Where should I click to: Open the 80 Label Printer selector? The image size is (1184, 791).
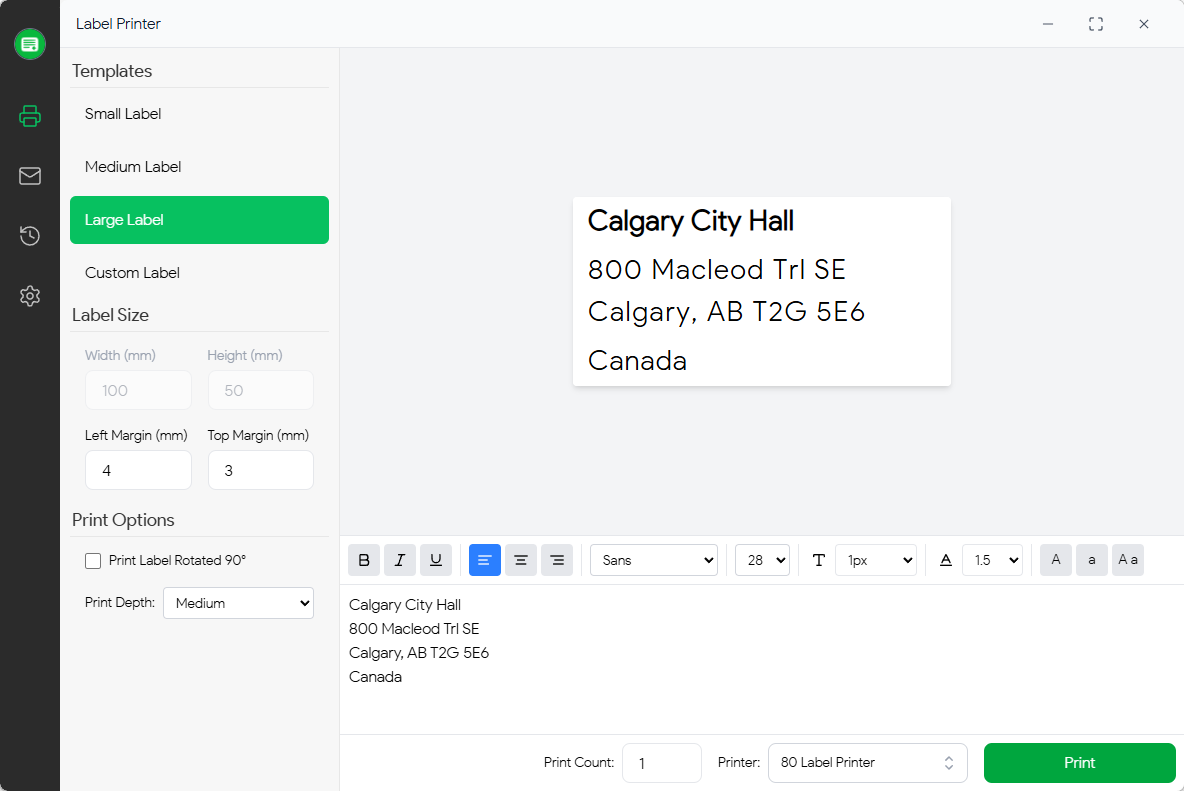pos(867,763)
